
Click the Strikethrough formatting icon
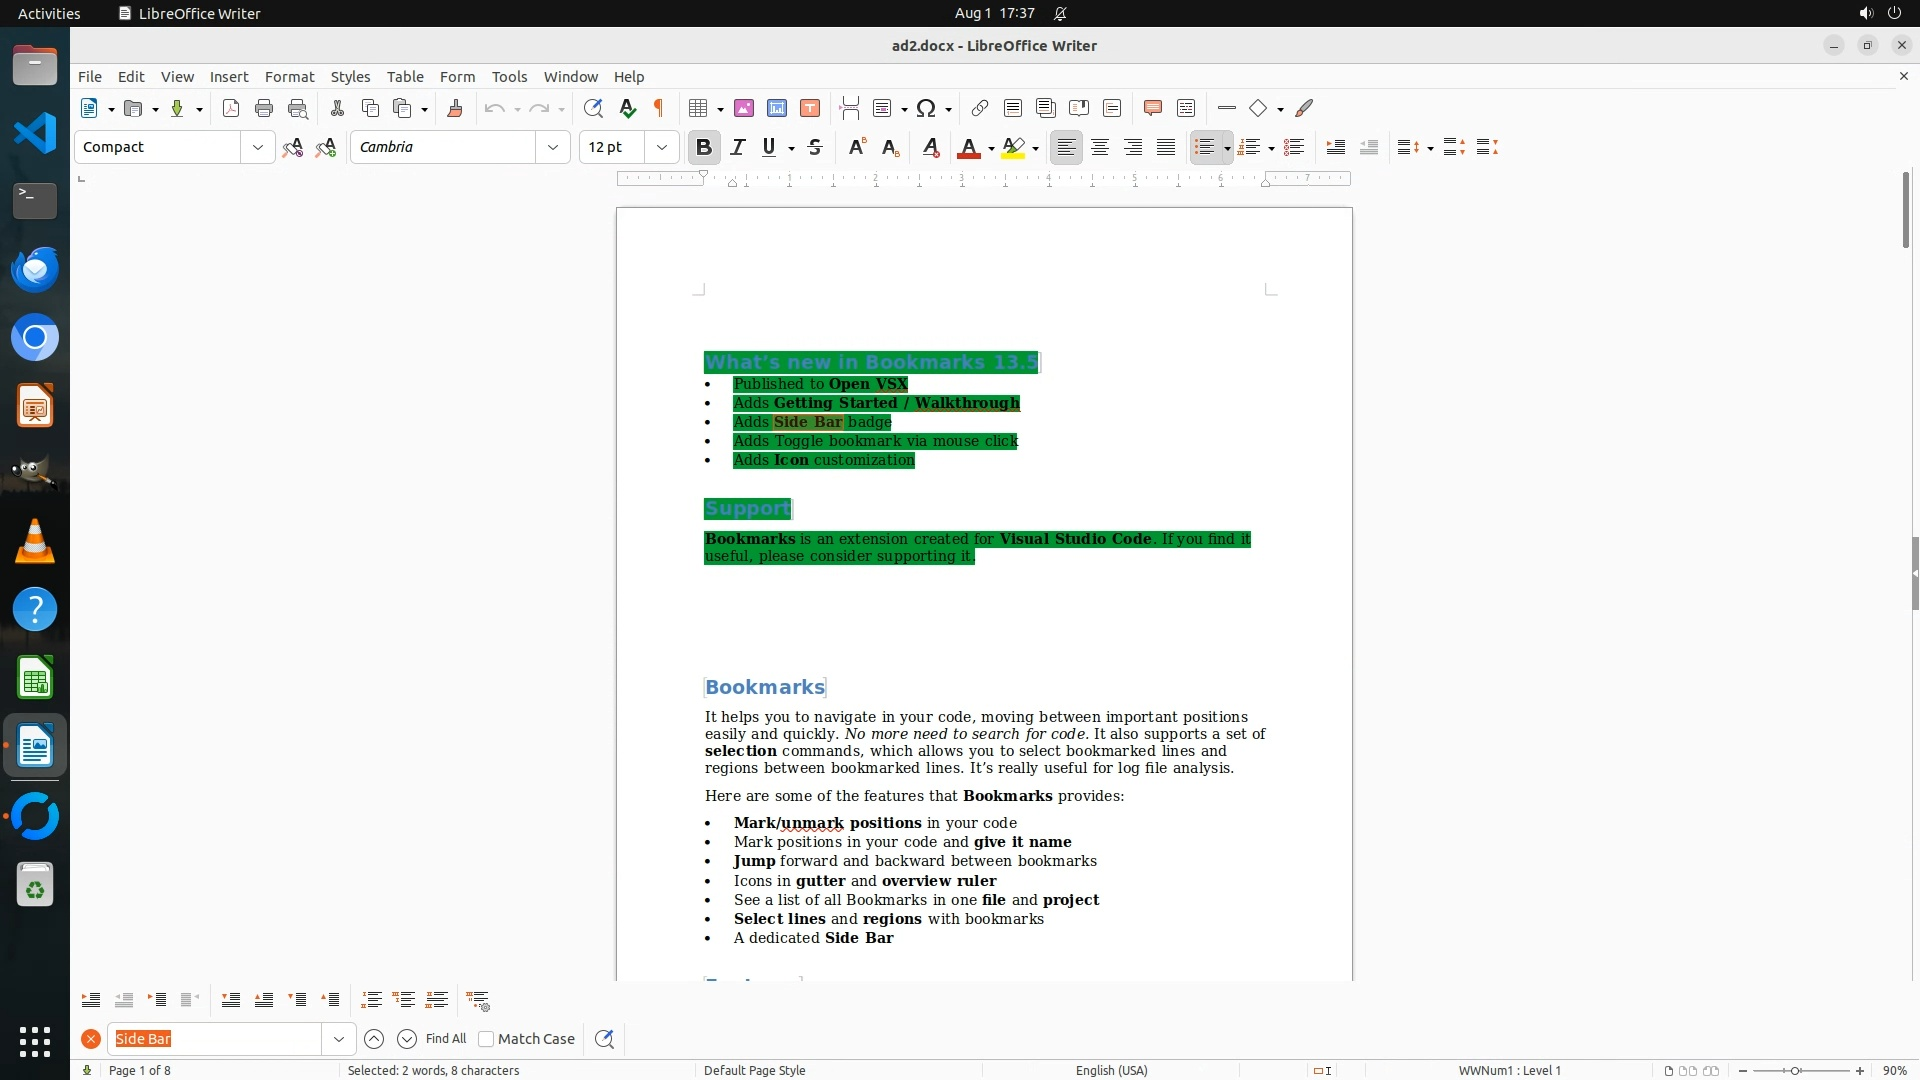point(815,147)
